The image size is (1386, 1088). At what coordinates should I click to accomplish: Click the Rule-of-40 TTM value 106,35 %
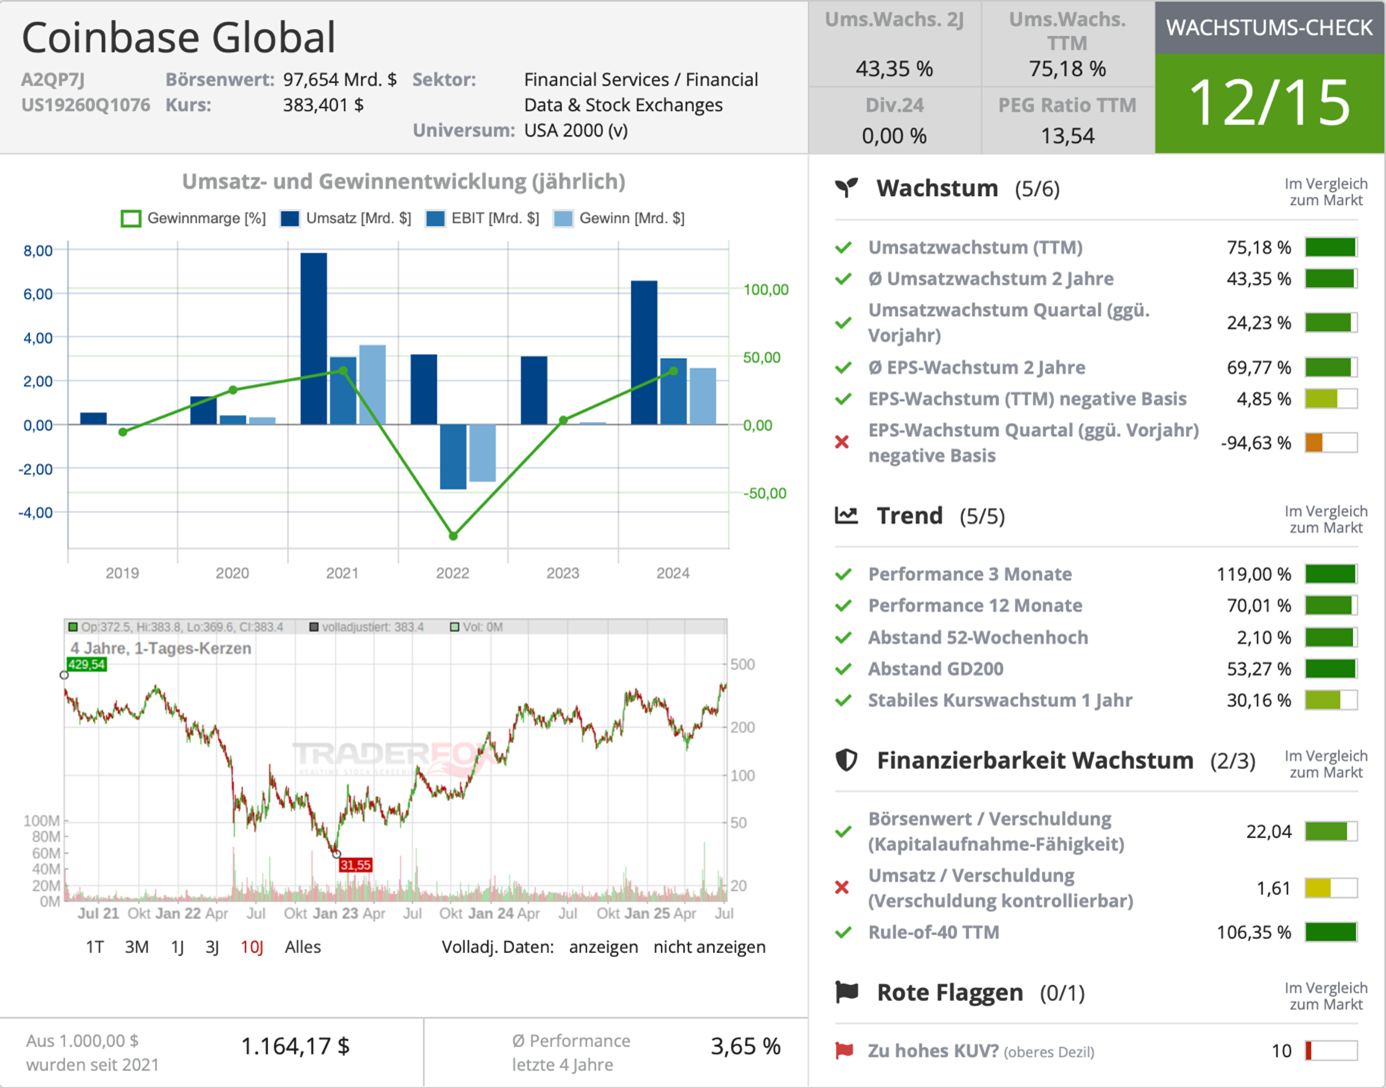[1254, 932]
